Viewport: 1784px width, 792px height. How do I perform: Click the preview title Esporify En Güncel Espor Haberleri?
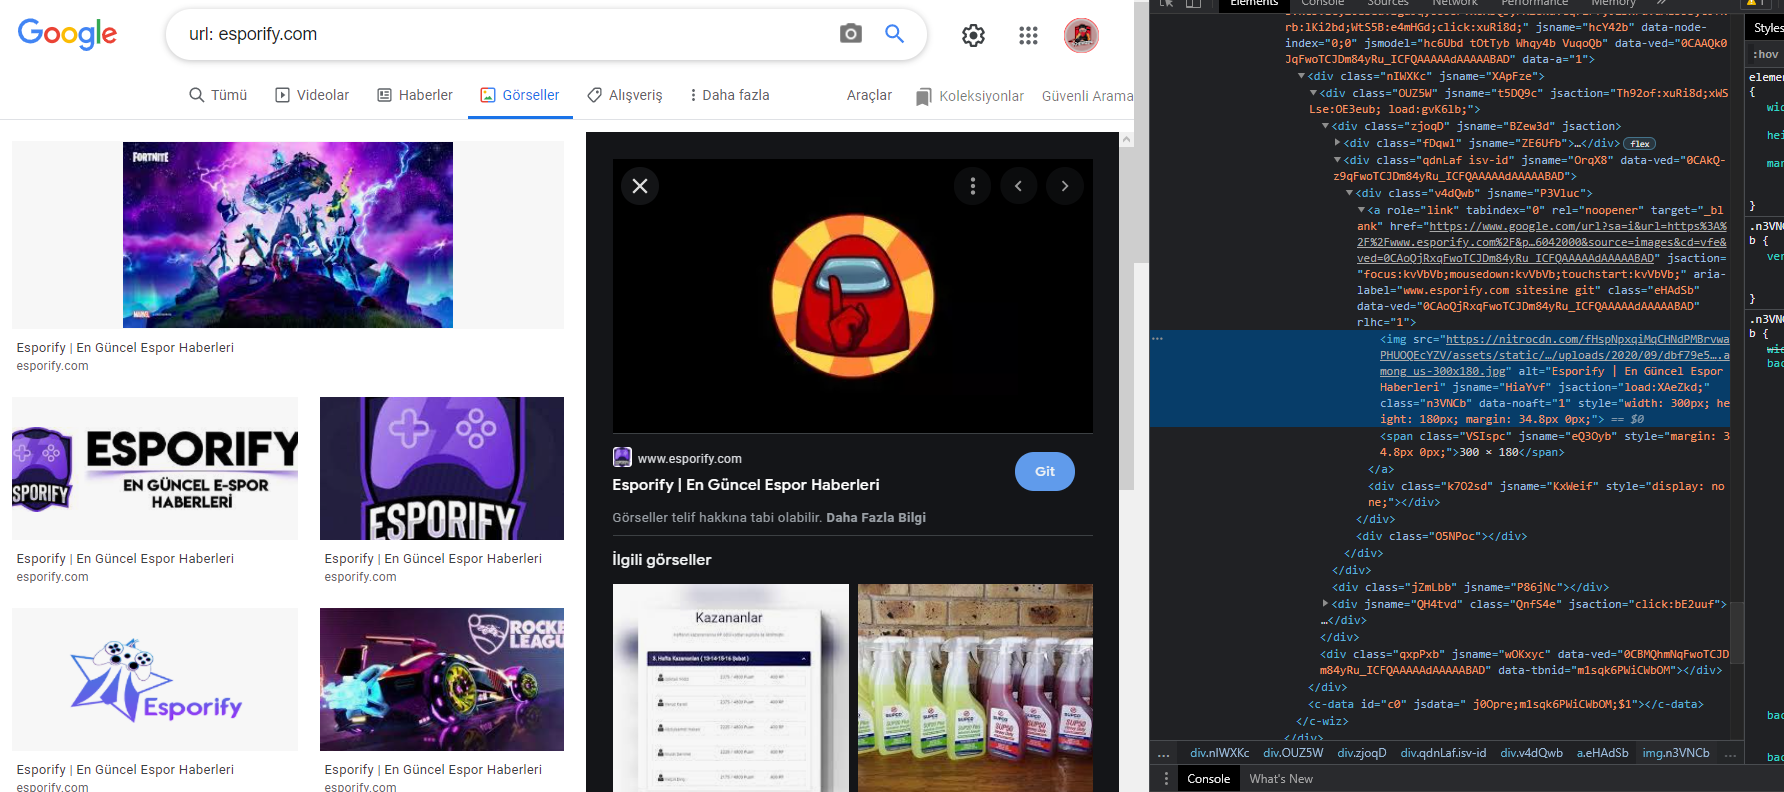coord(746,485)
